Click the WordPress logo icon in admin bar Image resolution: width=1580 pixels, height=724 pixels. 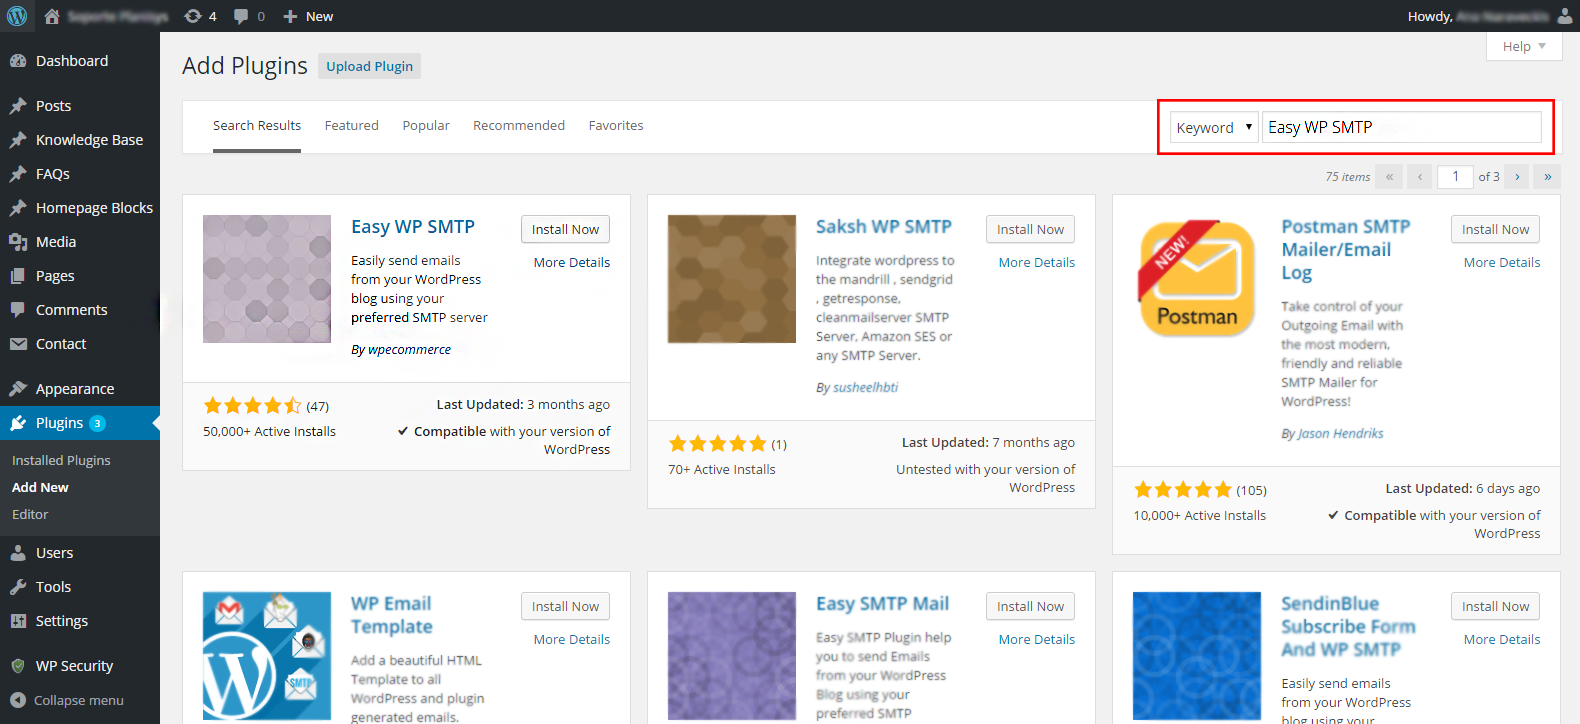pos(17,16)
